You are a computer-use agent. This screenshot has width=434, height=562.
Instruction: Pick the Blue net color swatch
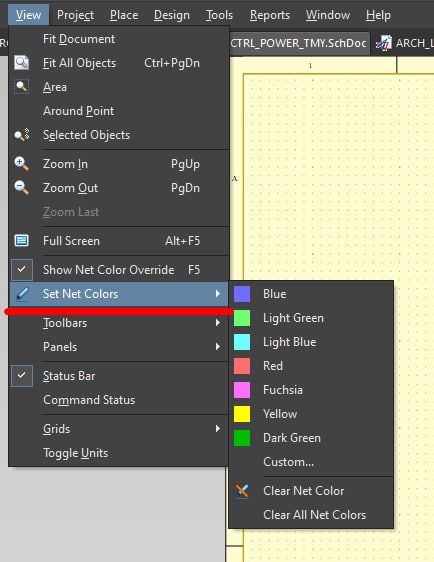coord(242,294)
